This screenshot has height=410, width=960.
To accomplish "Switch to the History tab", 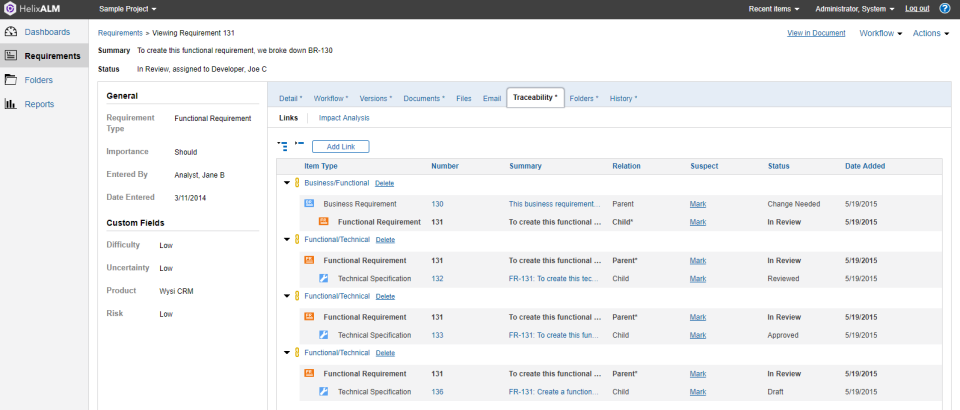I will pos(623,98).
